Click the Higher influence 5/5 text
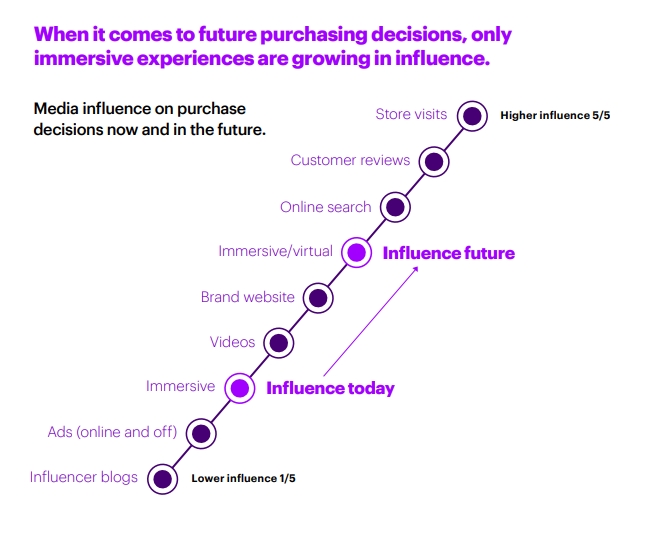The height and width of the screenshot is (533, 655). [x=555, y=115]
